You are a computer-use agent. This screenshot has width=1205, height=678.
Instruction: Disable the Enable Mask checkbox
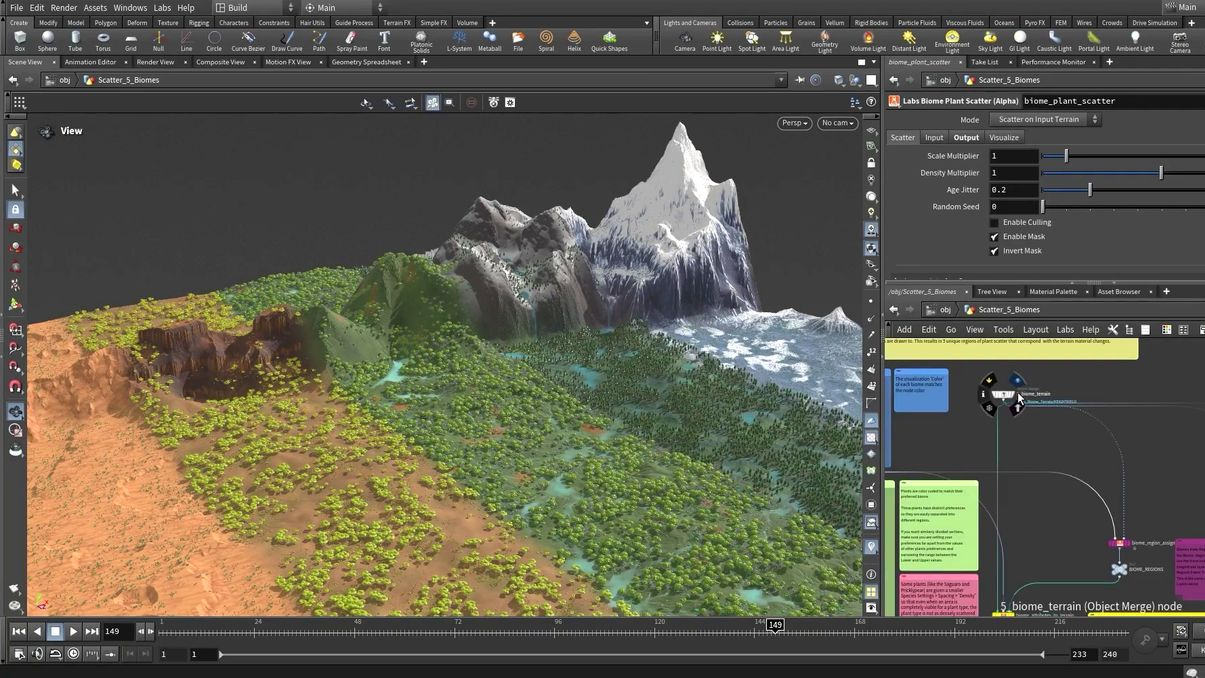994,236
